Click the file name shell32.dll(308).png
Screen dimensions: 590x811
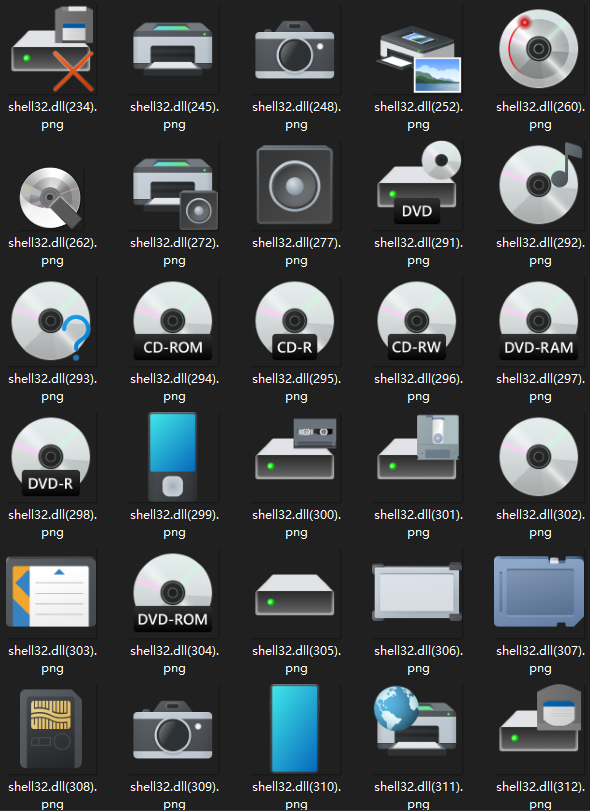coord(53,795)
